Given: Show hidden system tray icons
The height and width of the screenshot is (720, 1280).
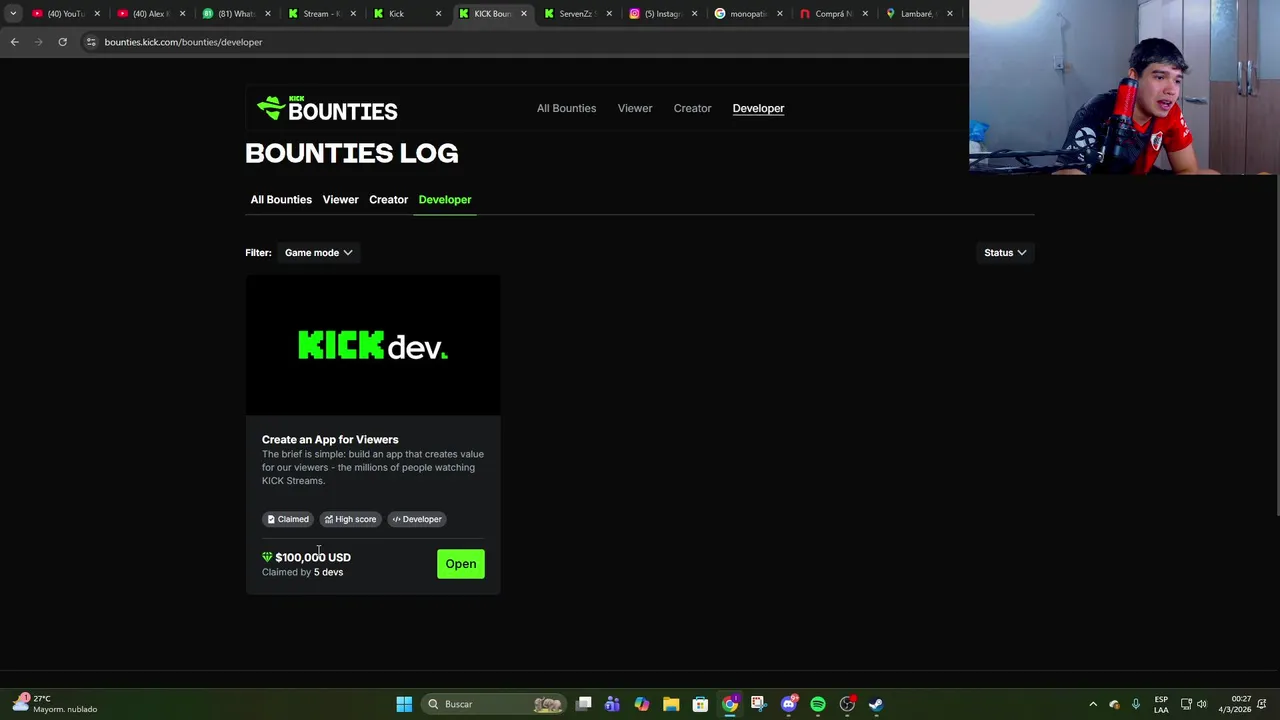Looking at the screenshot, I should click(1093, 704).
